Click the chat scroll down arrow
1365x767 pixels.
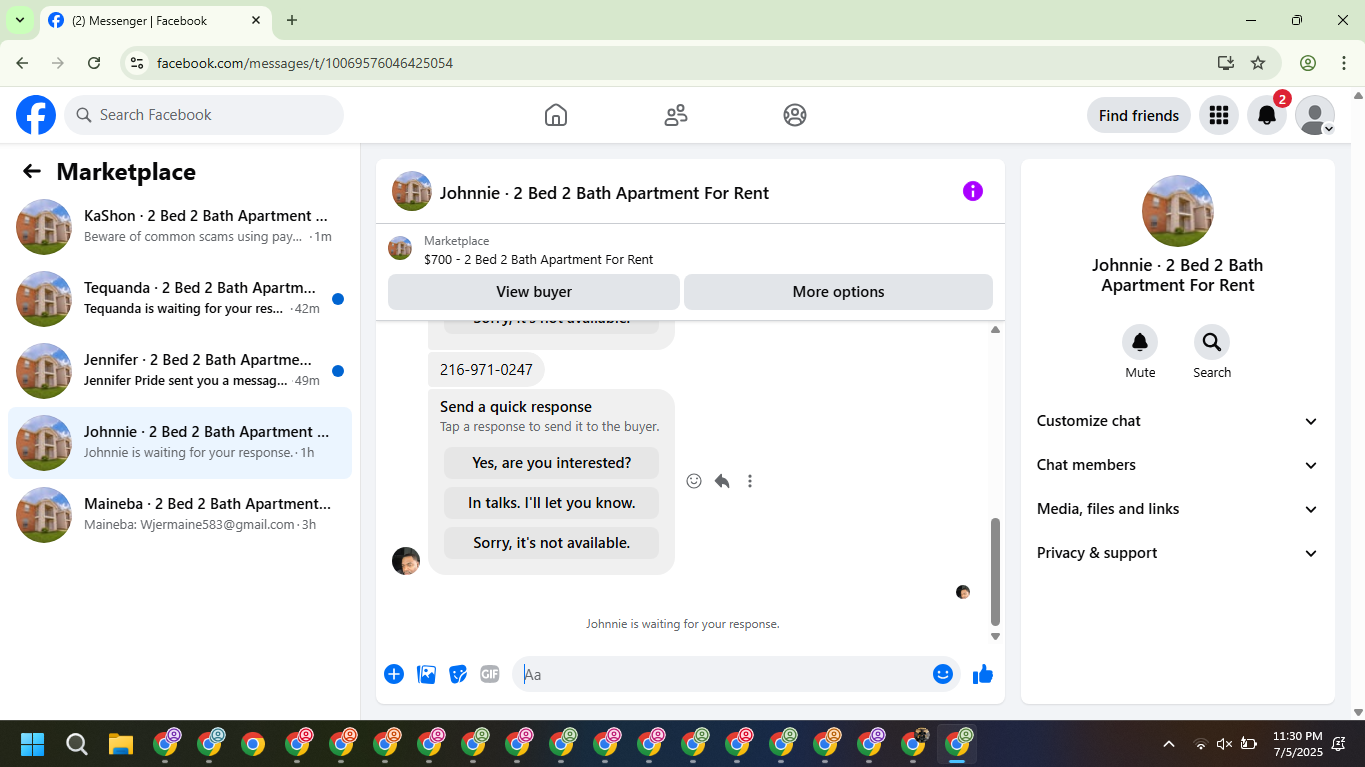(x=995, y=636)
